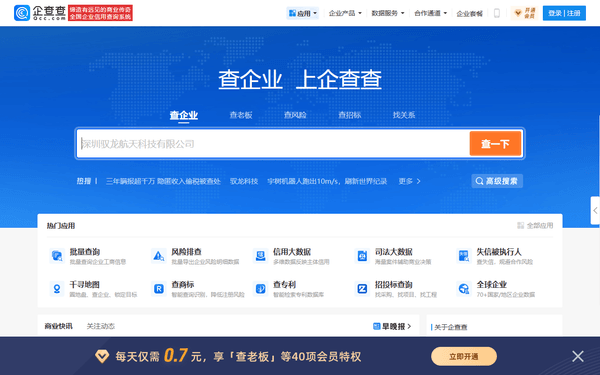Expand the 应用 dropdown menu
Screen dimensions: 600x375
pos(303,13)
